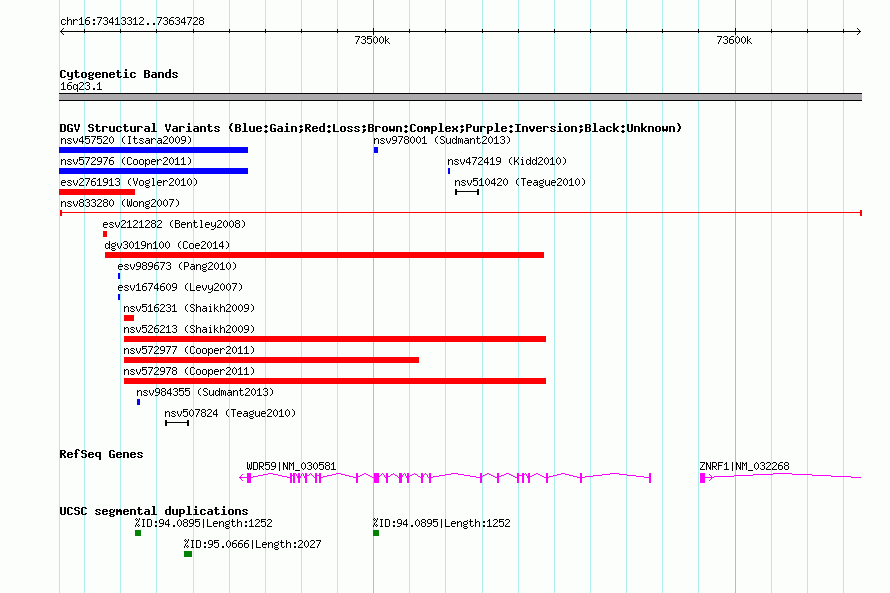Select the blue nsv457520 gain bar
The image size is (890, 593).
coord(153,150)
